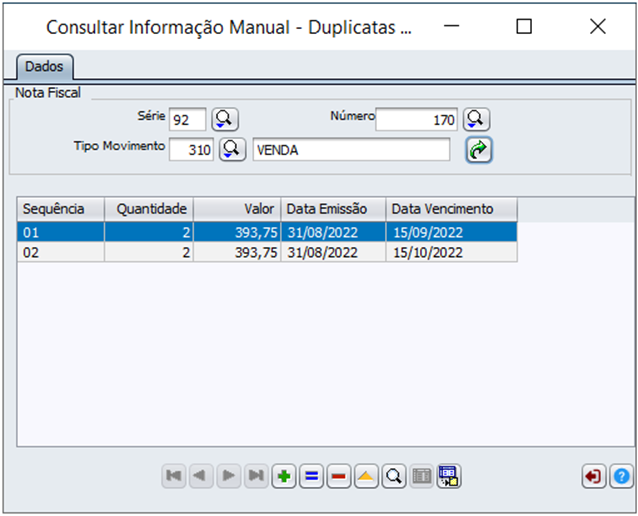This screenshot has width=638, height=516.
Task: Maximize the Consultar Informação Manual window
Action: coord(524,27)
